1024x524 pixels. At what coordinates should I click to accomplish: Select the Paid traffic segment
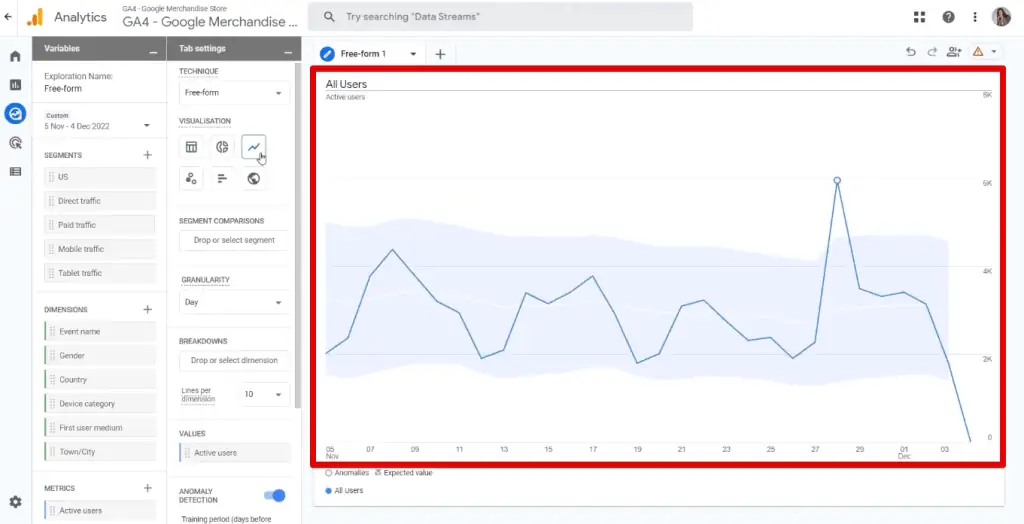click(100, 225)
